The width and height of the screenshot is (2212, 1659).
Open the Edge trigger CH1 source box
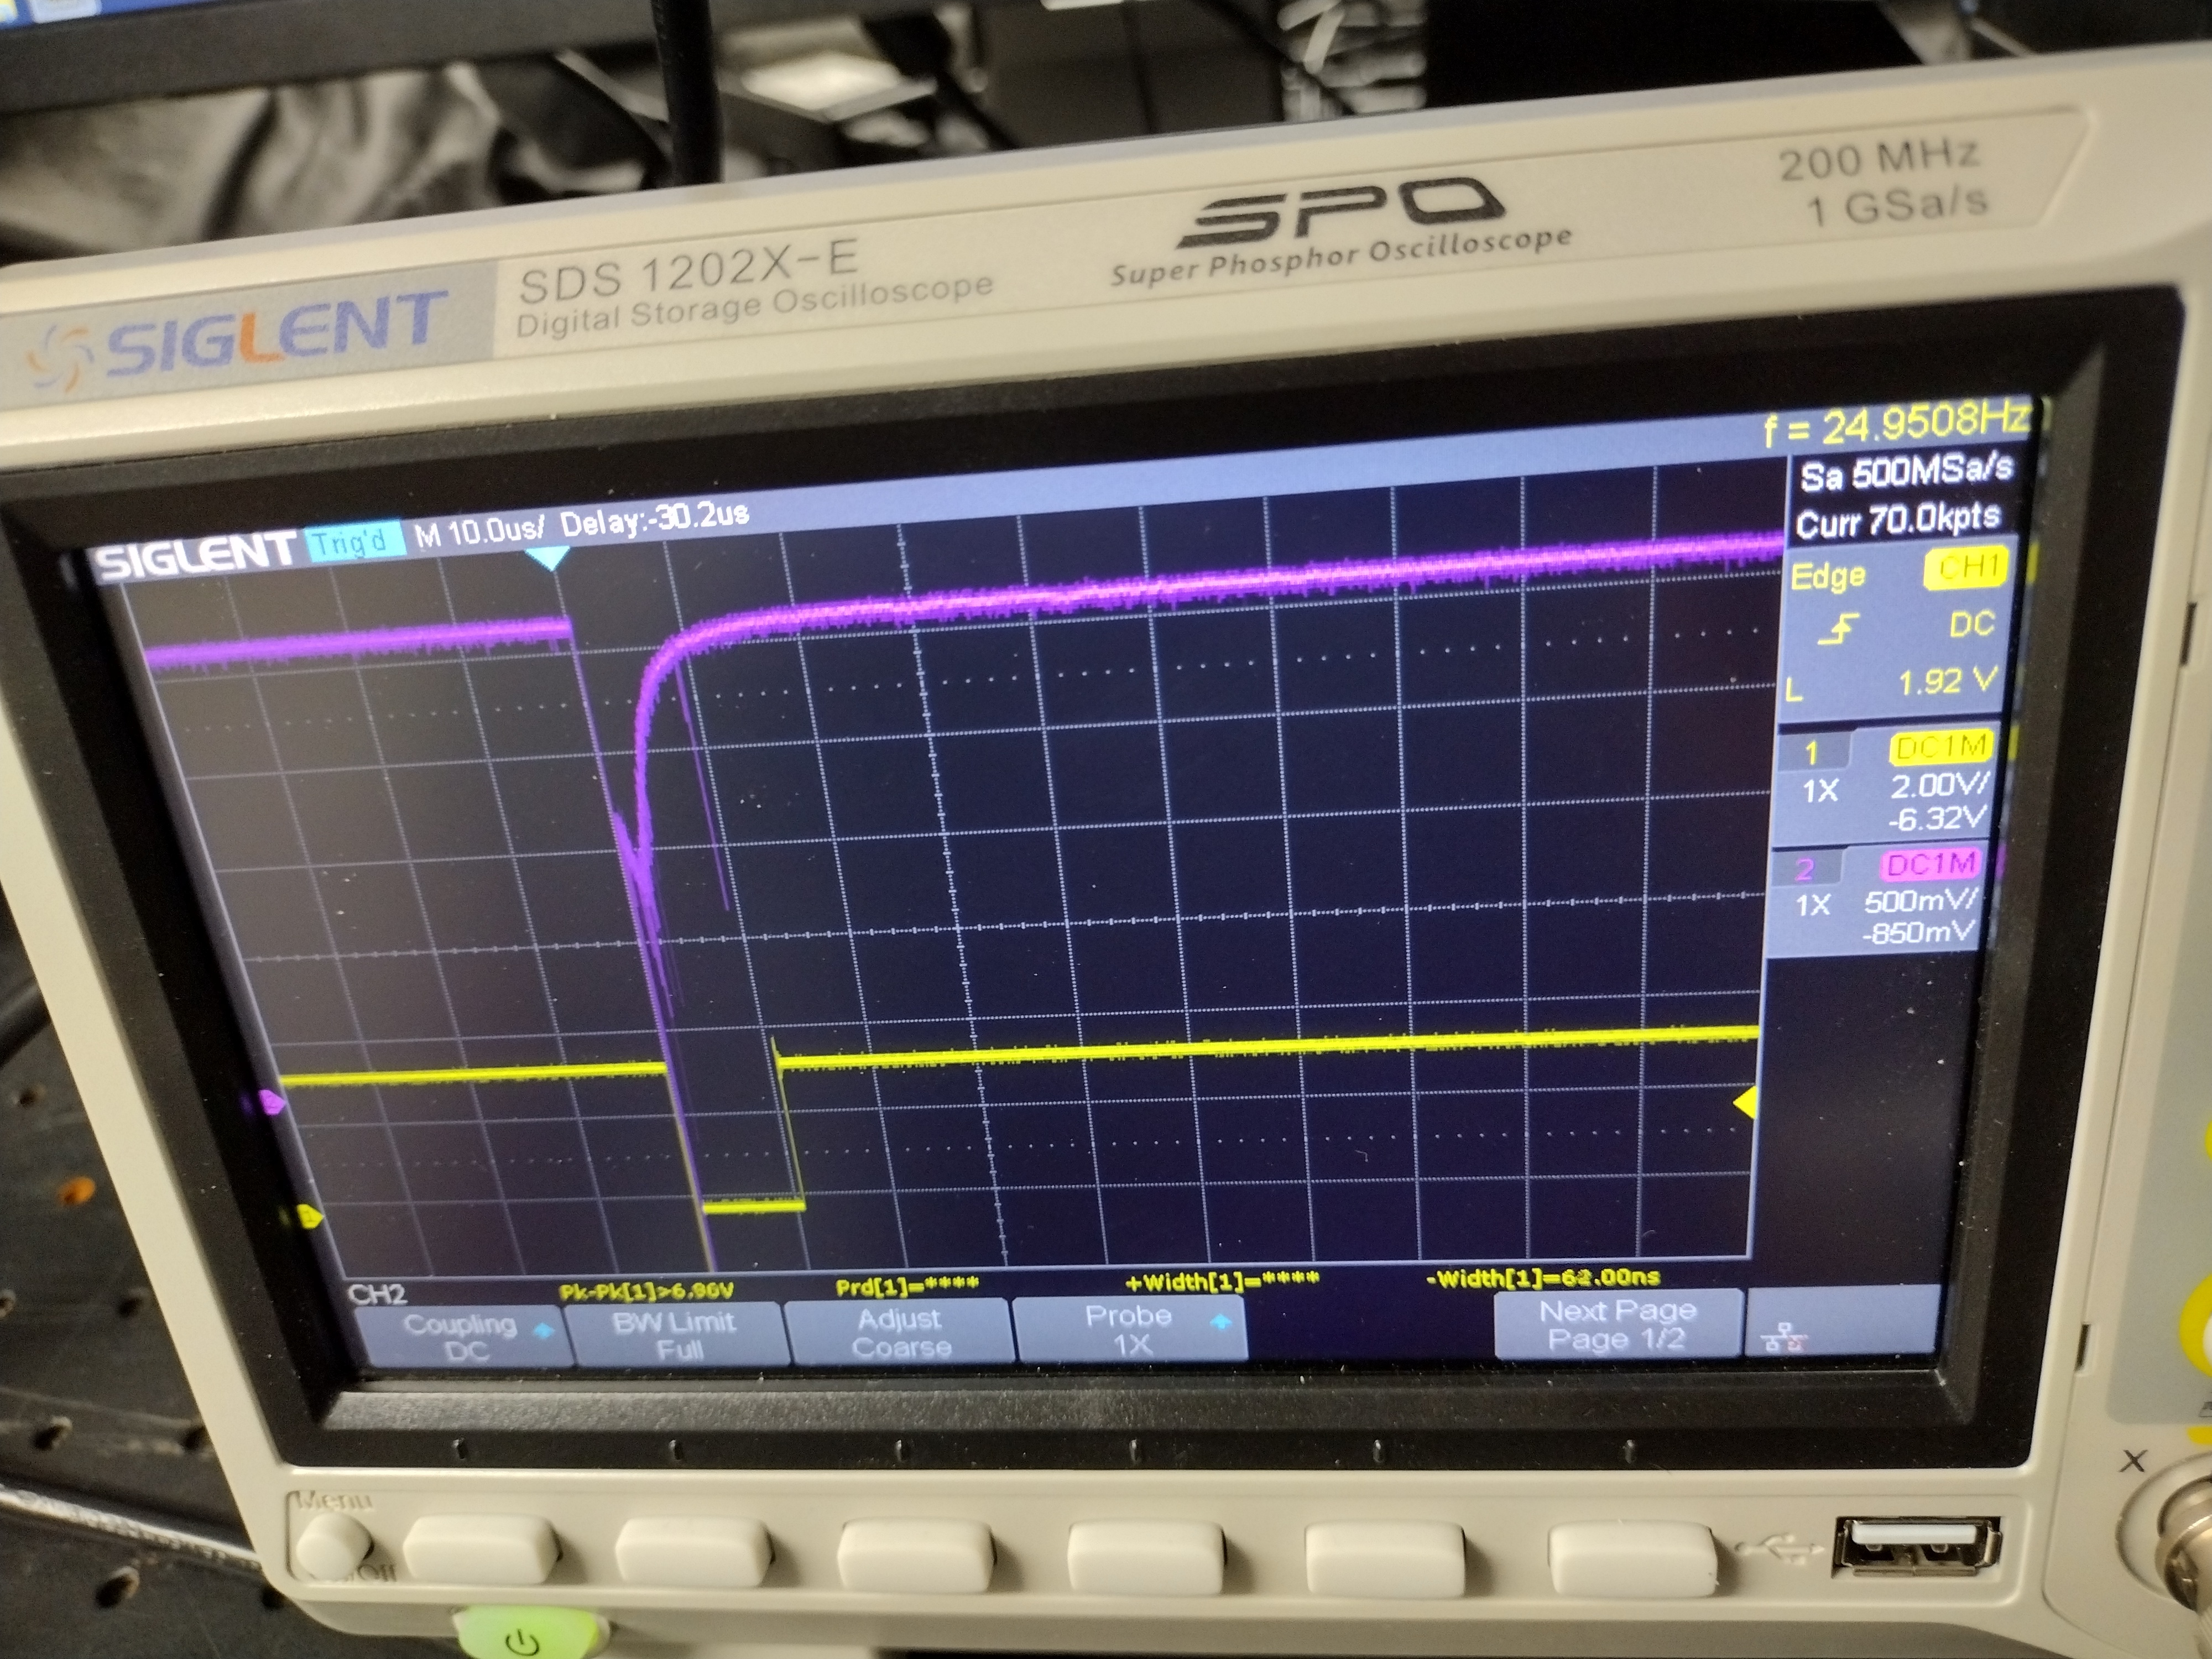(x=1965, y=568)
